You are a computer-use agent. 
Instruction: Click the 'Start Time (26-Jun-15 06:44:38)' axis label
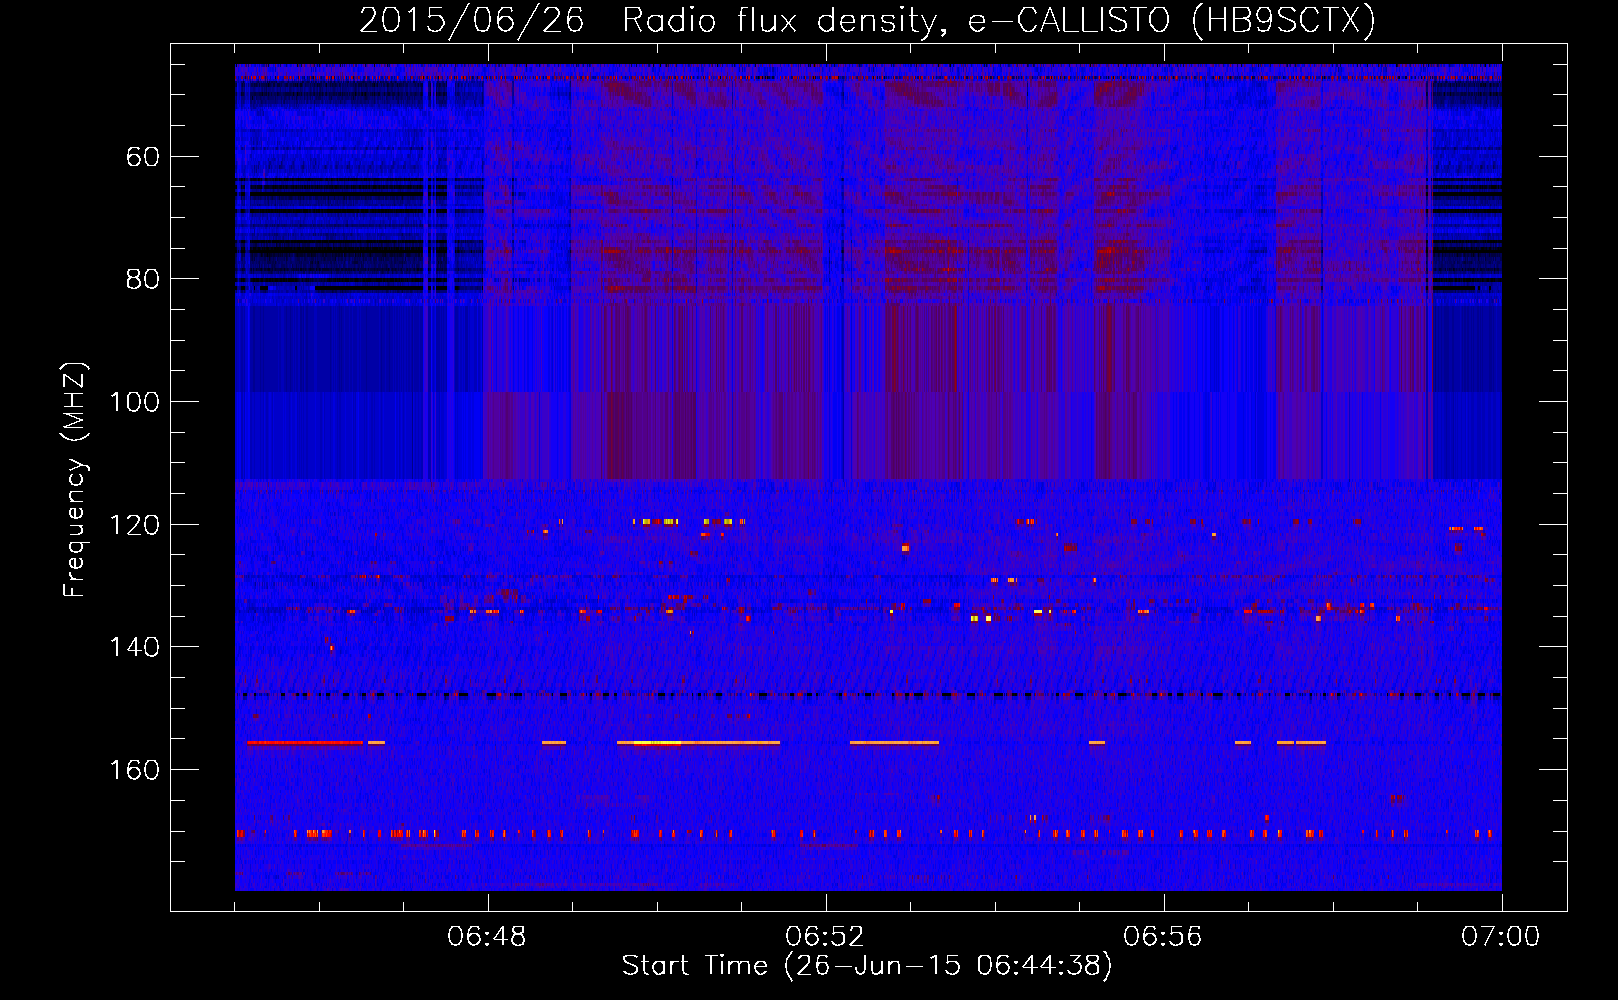click(x=867, y=966)
